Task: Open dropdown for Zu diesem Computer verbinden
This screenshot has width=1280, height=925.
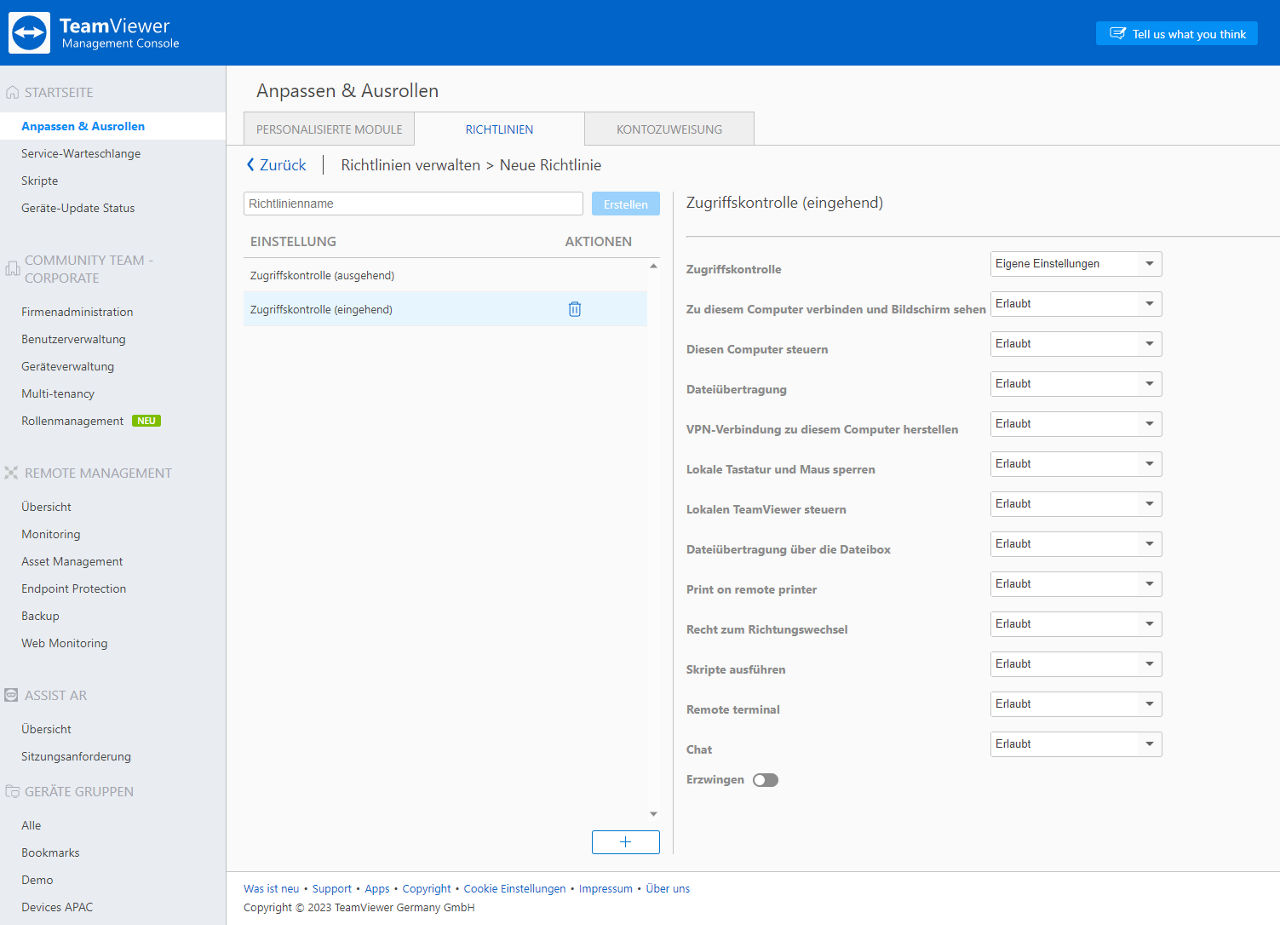Action: (1076, 304)
